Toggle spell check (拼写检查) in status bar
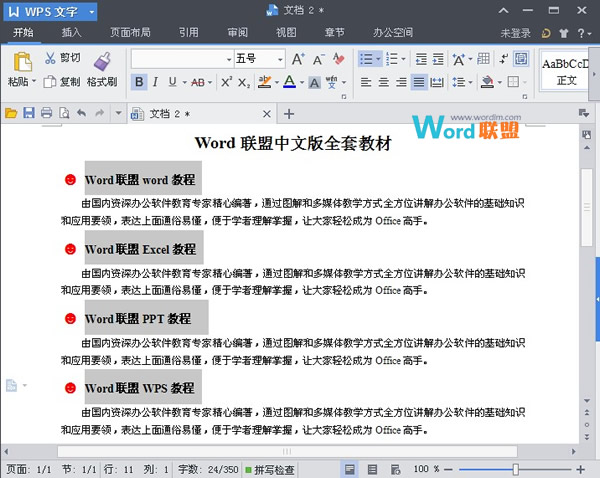 (x=268, y=469)
